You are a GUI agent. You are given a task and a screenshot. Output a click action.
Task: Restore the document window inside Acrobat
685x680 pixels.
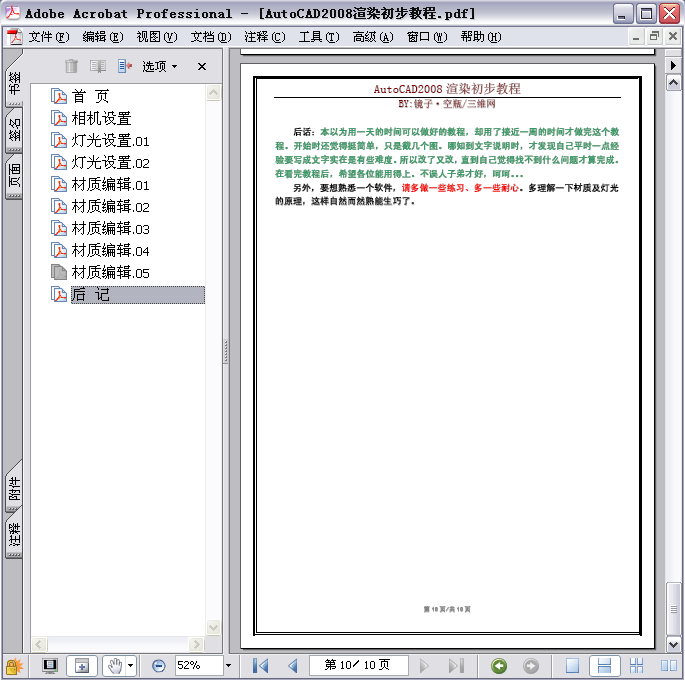point(654,36)
